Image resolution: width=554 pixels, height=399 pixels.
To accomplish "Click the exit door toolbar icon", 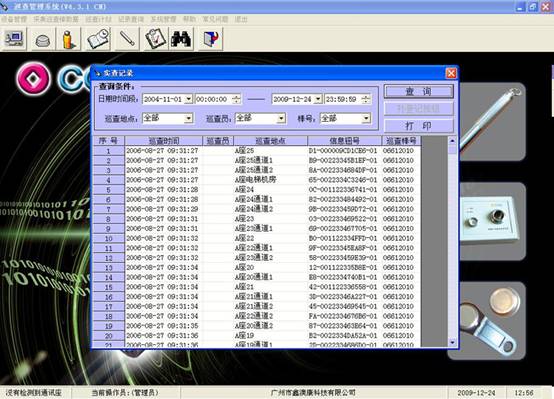I will pyautogui.click(x=211, y=39).
